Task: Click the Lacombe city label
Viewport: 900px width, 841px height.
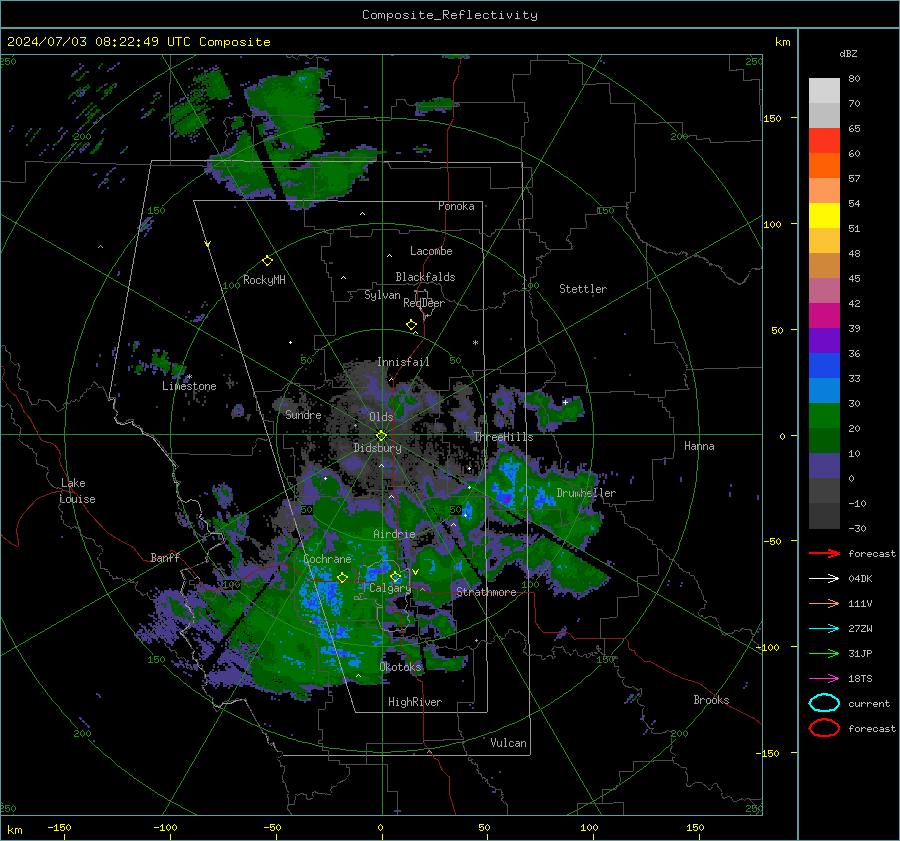Action: pyautogui.click(x=431, y=251)
